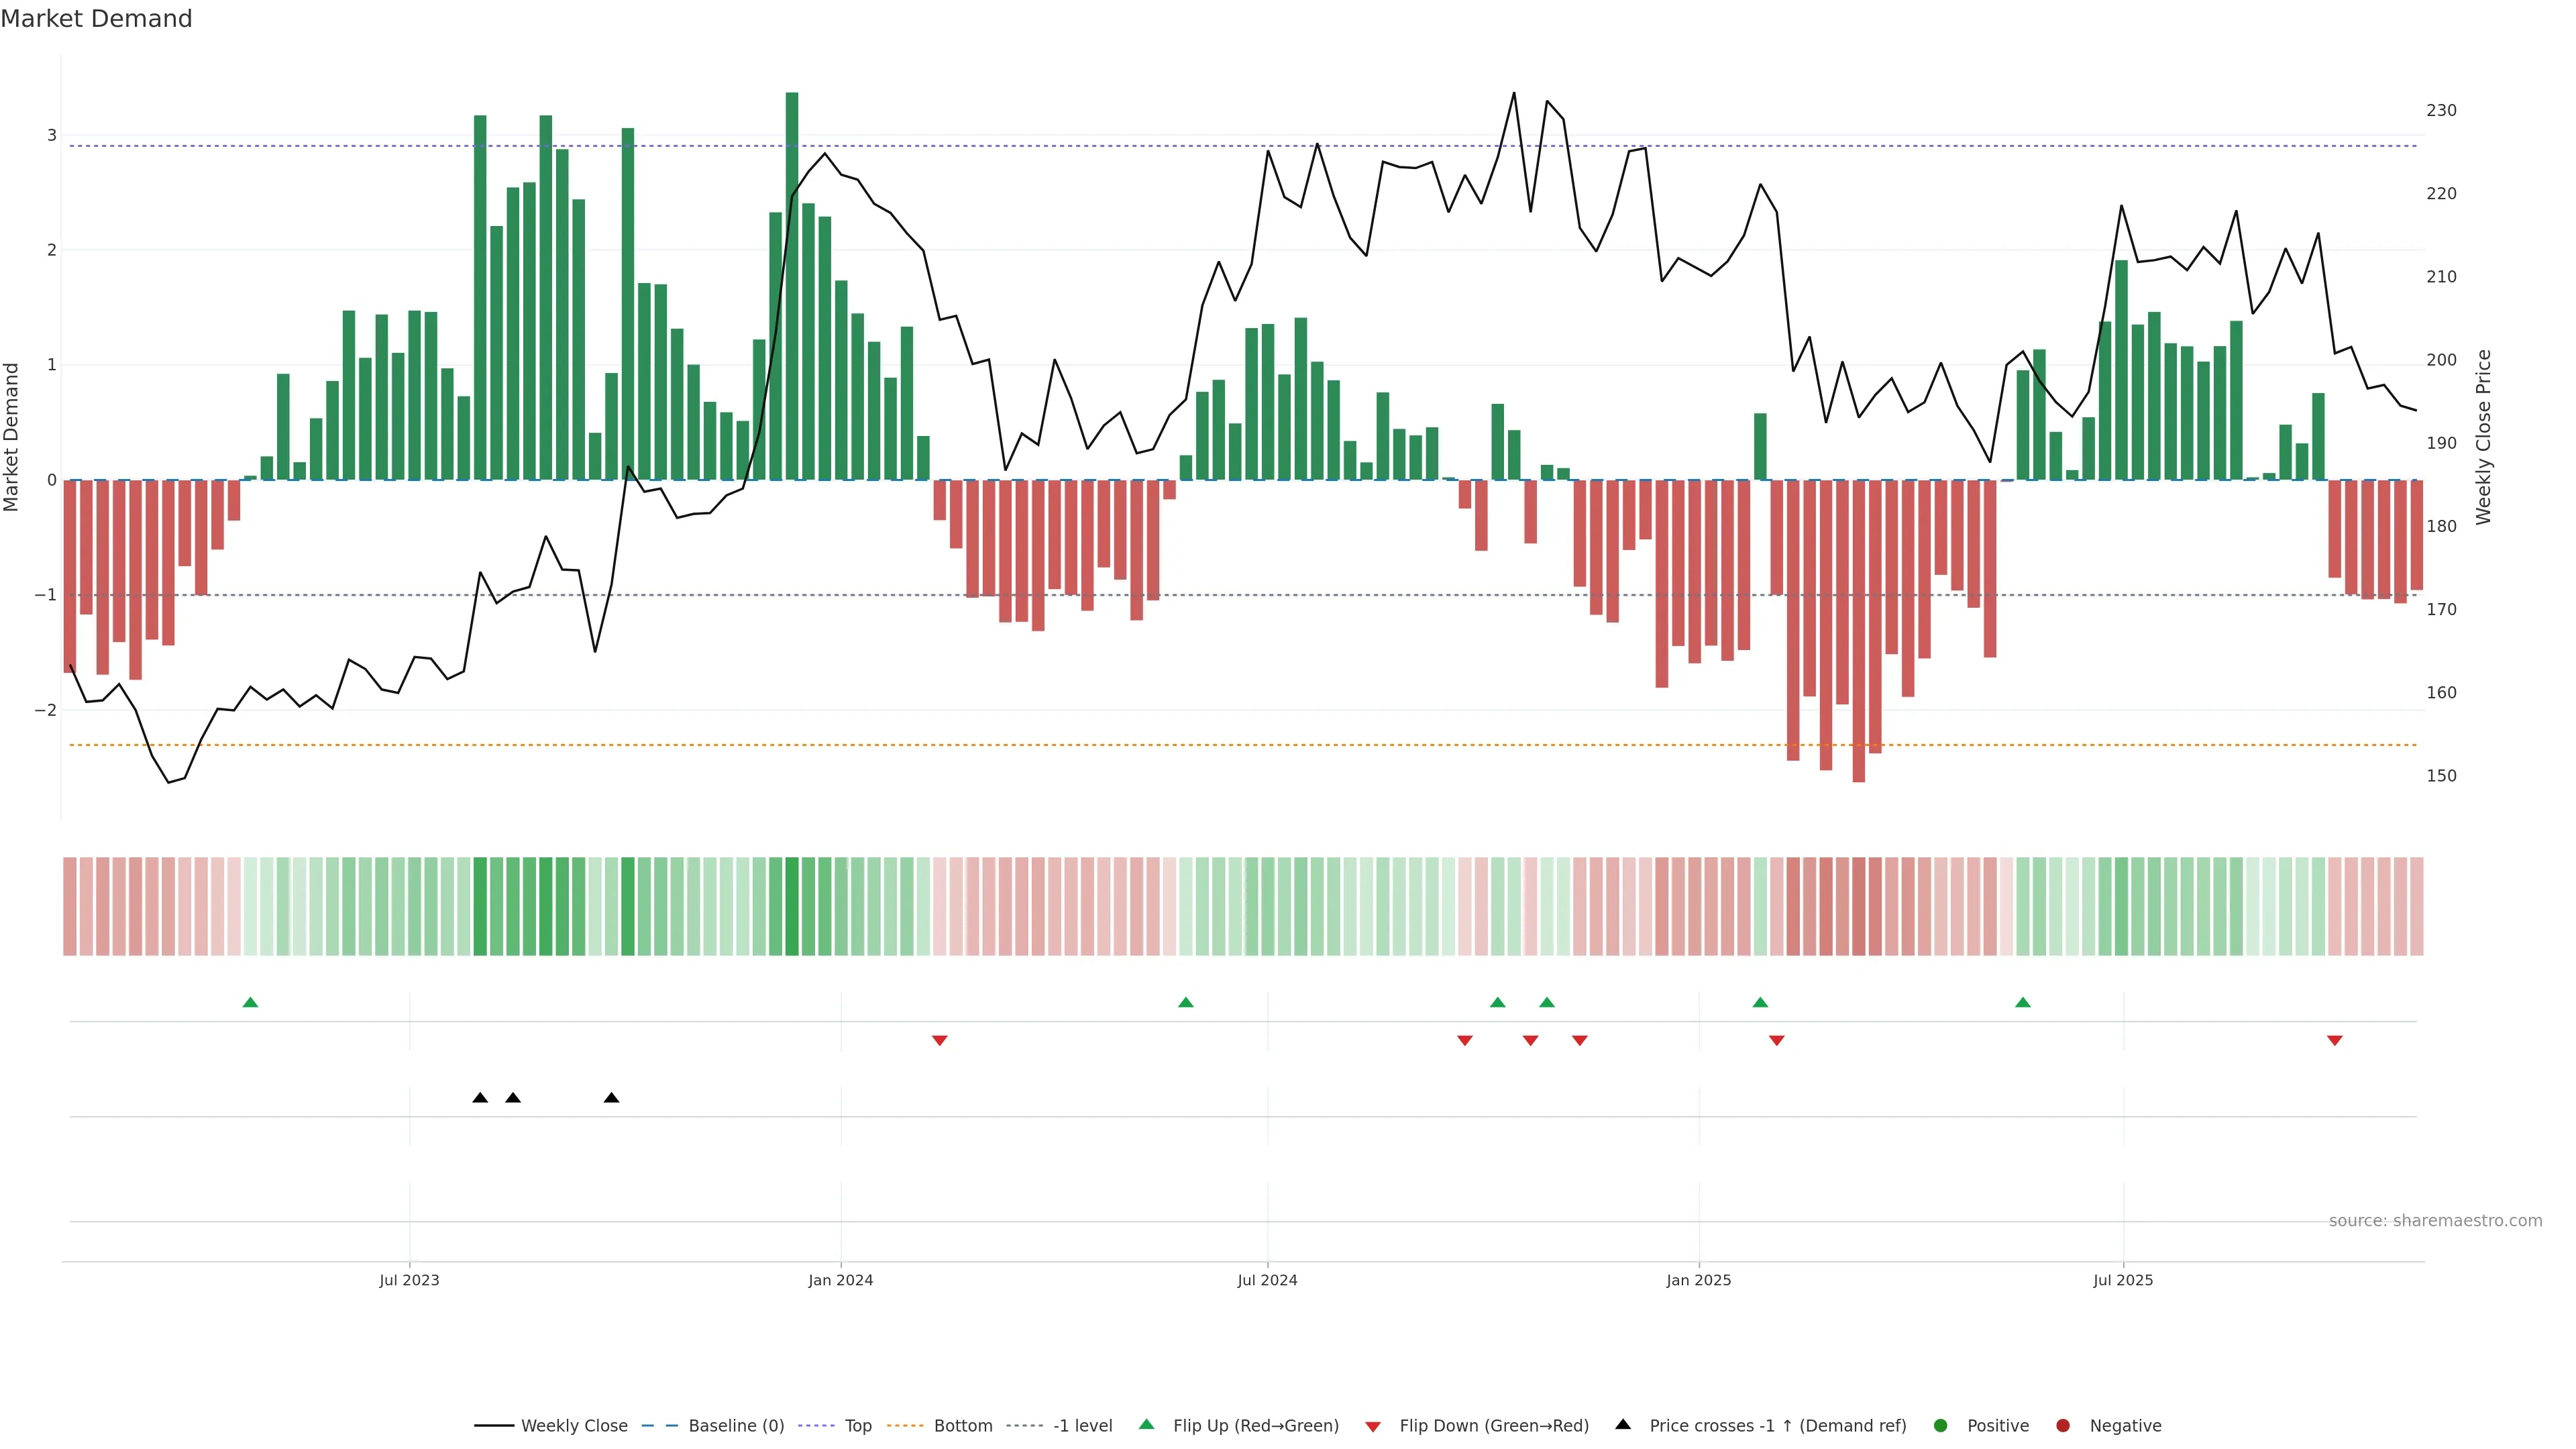The height and width of the screenshot is (1449, 2576).
Task: Click the black Price crosses legend triangle
Action: (x=1623, y=1424)
